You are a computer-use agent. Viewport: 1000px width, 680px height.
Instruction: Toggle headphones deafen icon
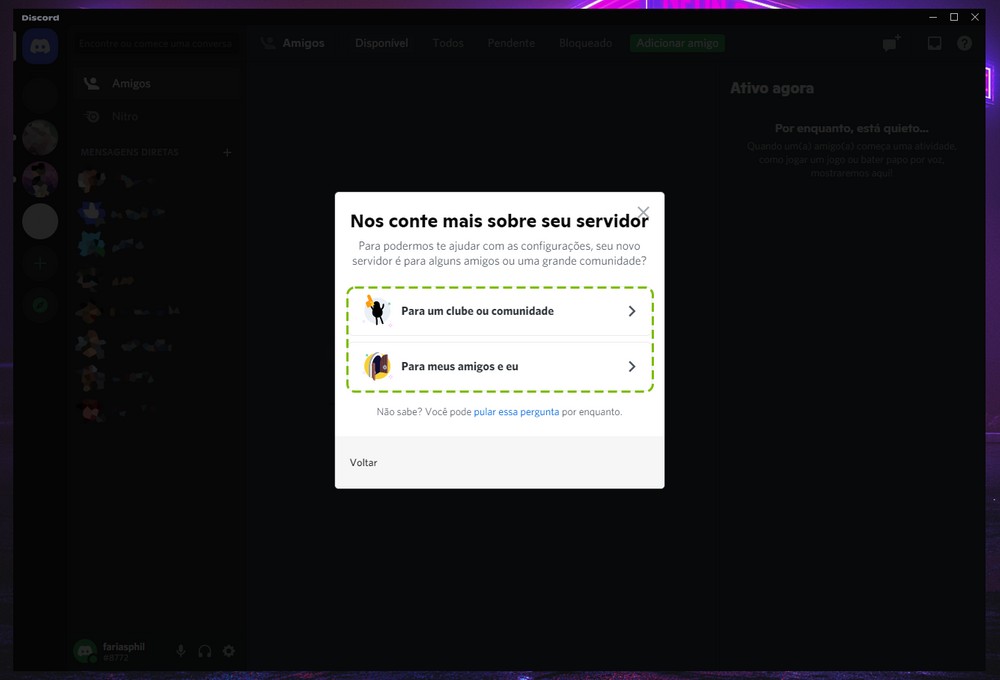tap(205, 651)
